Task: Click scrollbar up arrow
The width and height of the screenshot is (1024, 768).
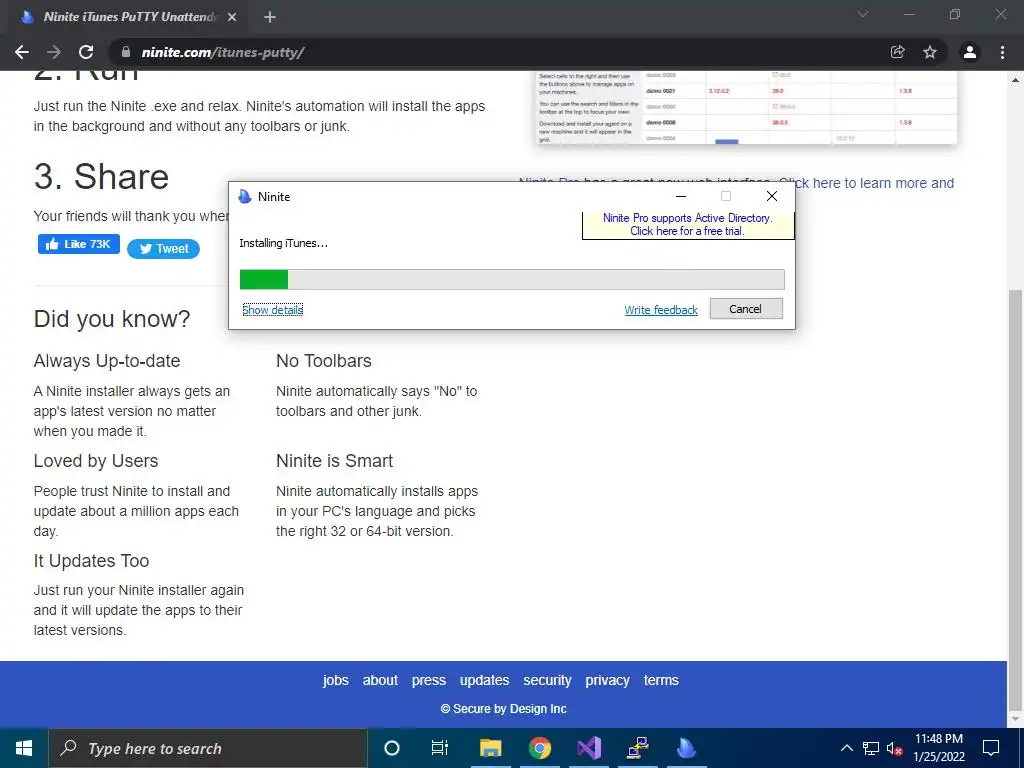Action: click(1015, 80)
